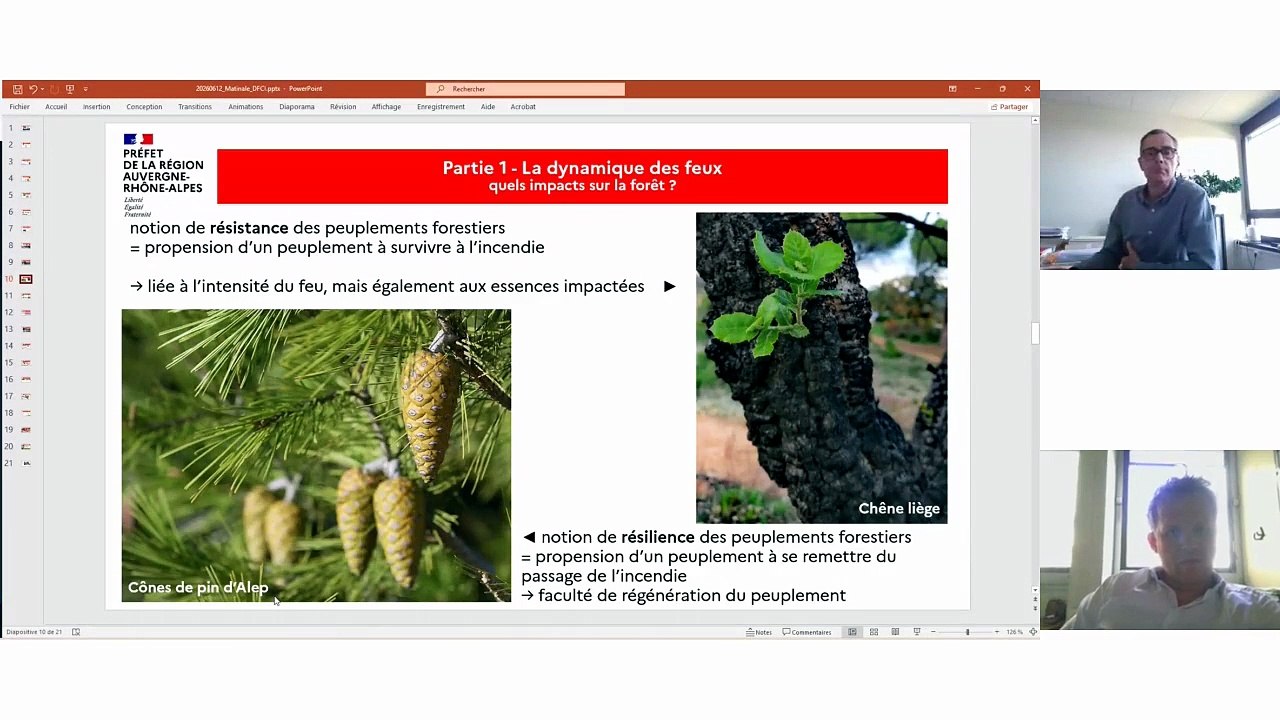Click the vertical scrollbar thumb of slide pane
This screenshot has height=720, width=1280.
click(x=1035, y=333)
